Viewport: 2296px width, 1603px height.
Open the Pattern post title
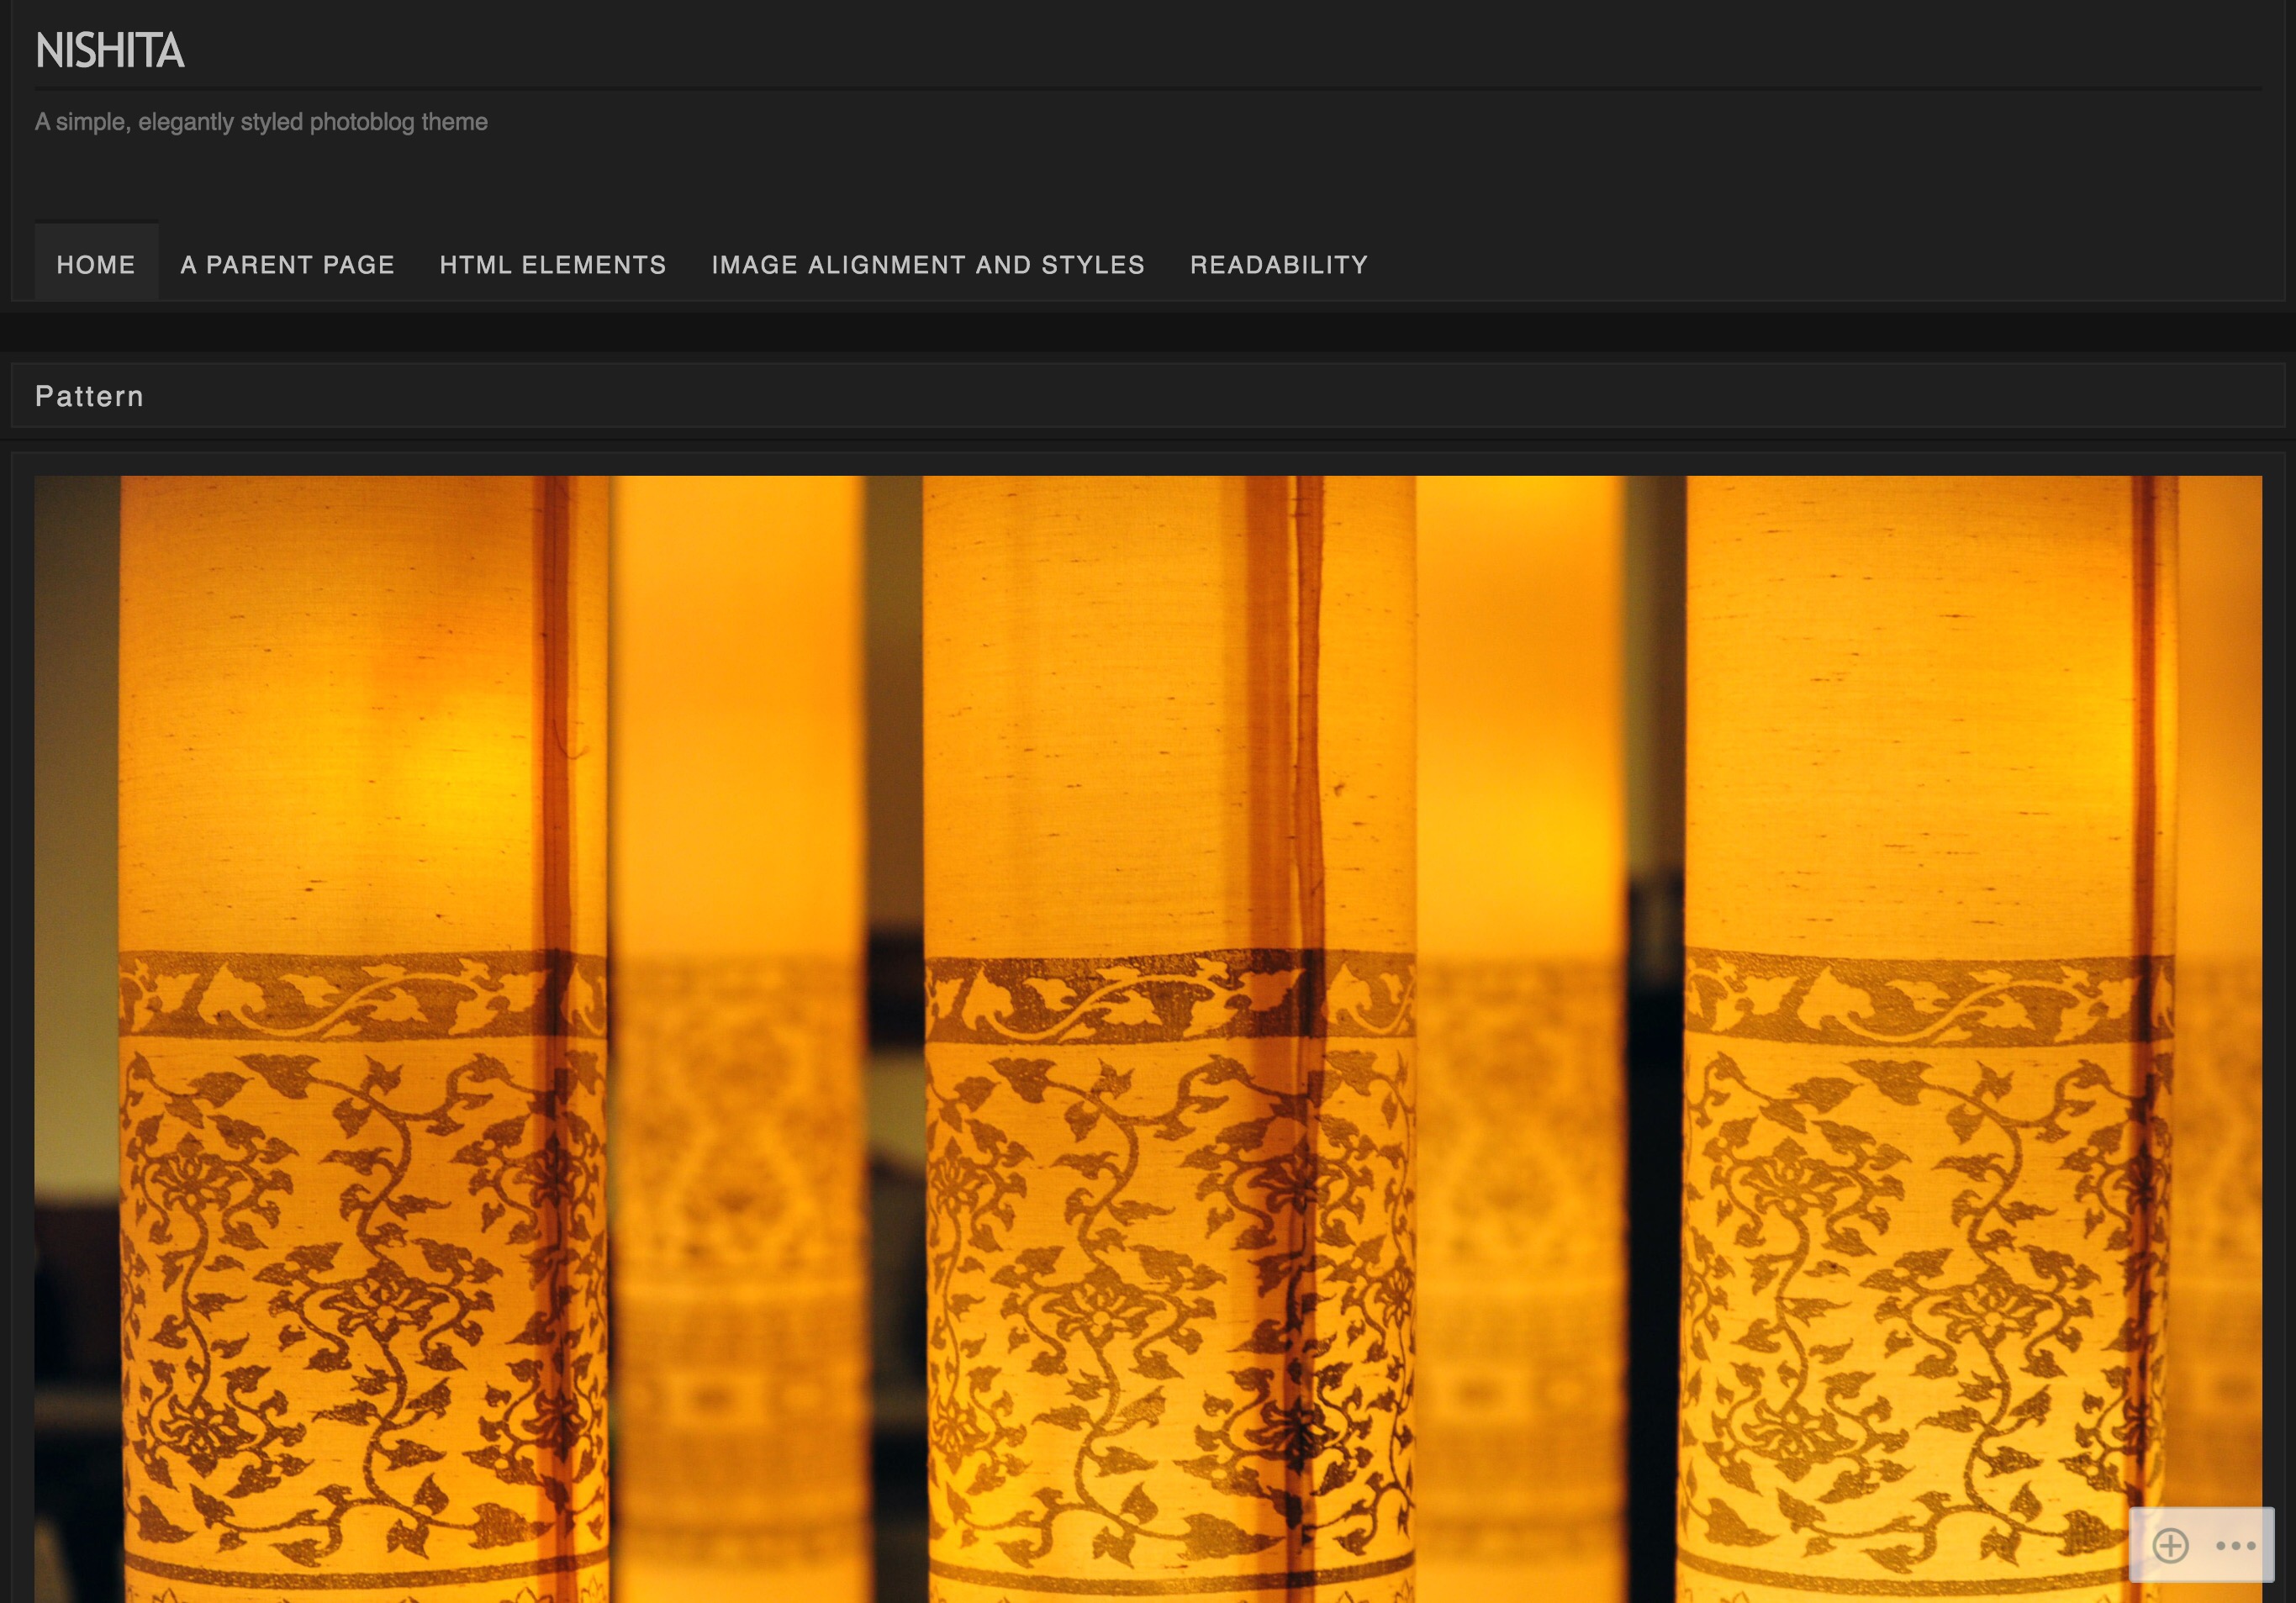click(90, 396)
